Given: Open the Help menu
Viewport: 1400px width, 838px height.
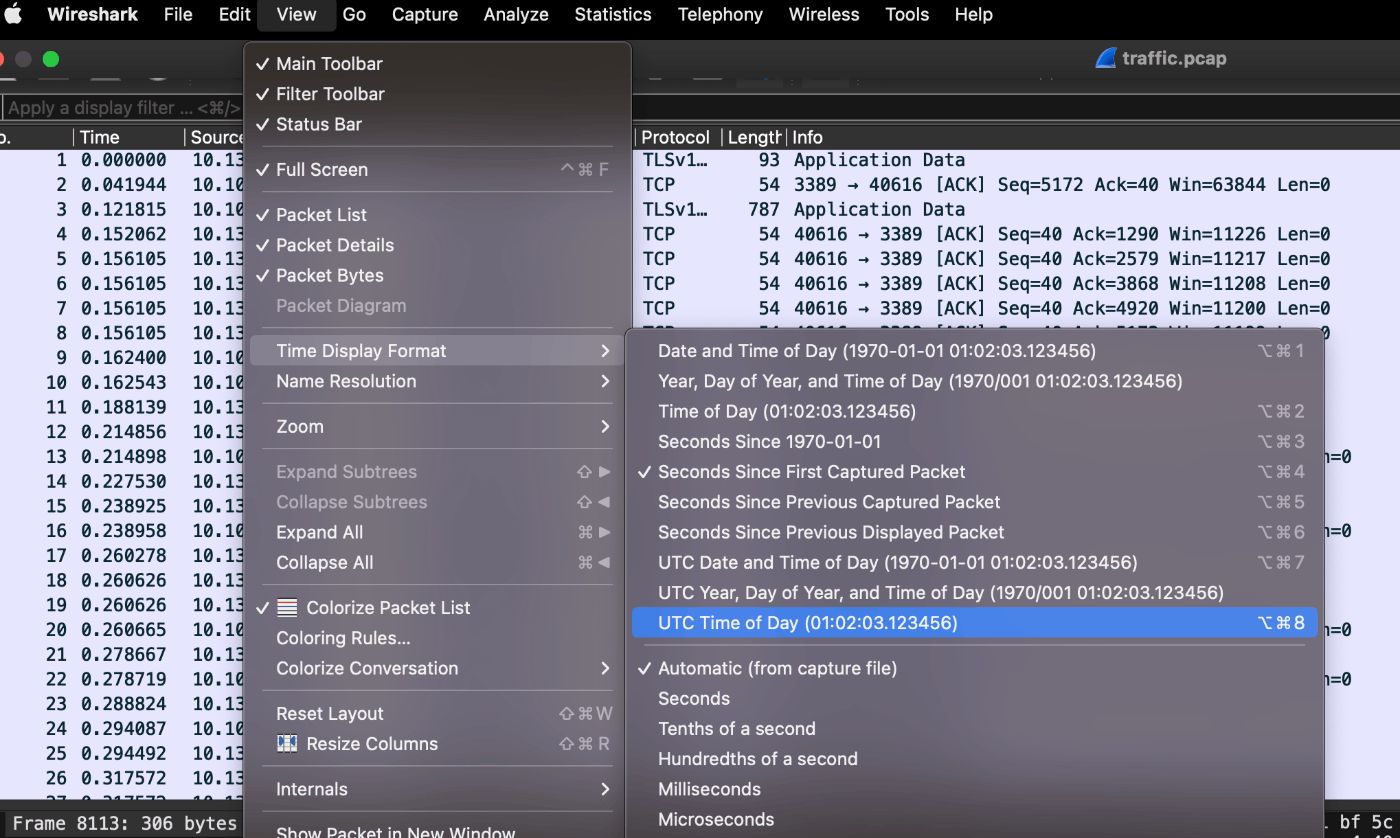Looking at the screenshot, I should click(974, 14).
